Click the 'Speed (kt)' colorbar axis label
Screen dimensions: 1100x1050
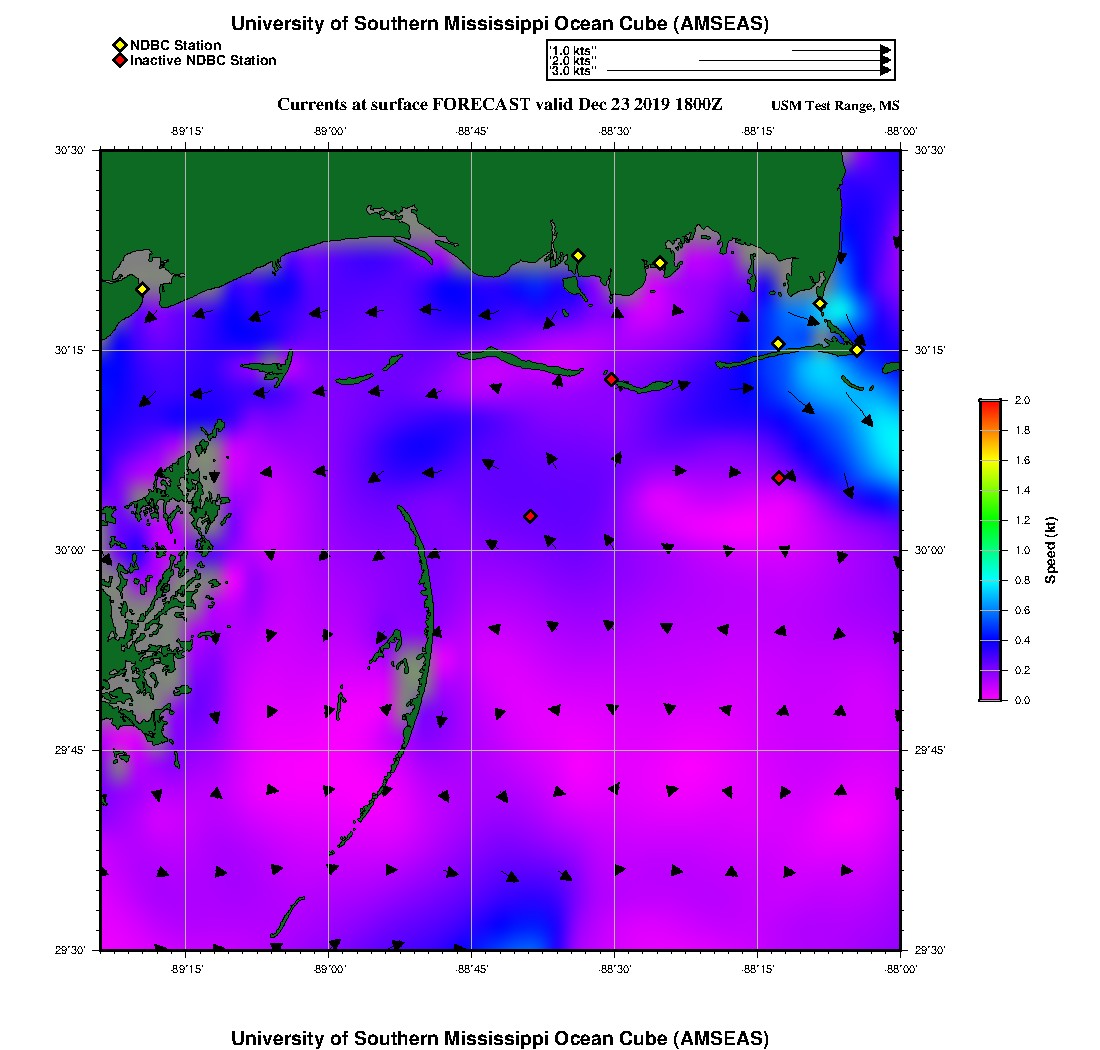(x=1051, y=550)
